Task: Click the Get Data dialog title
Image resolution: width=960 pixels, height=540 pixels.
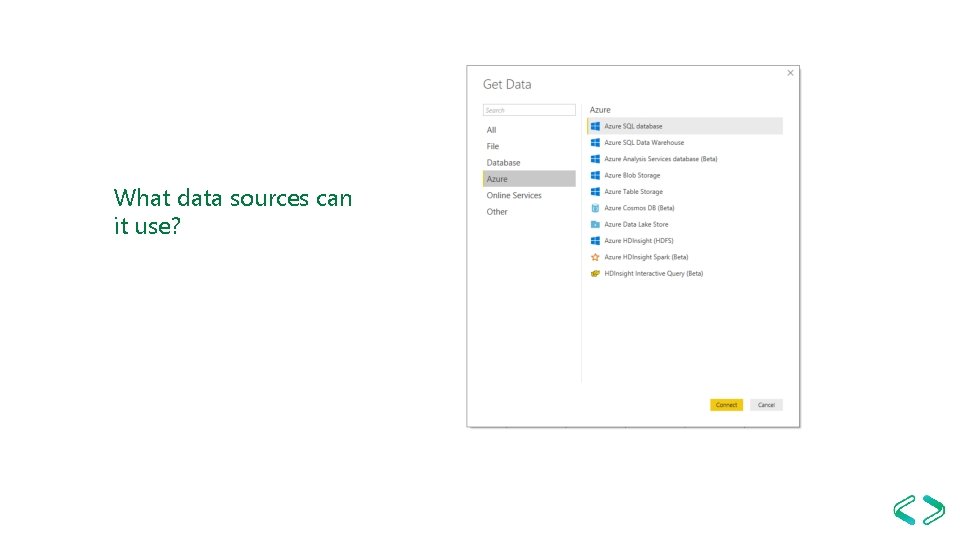Action: [x=507, y=84]
